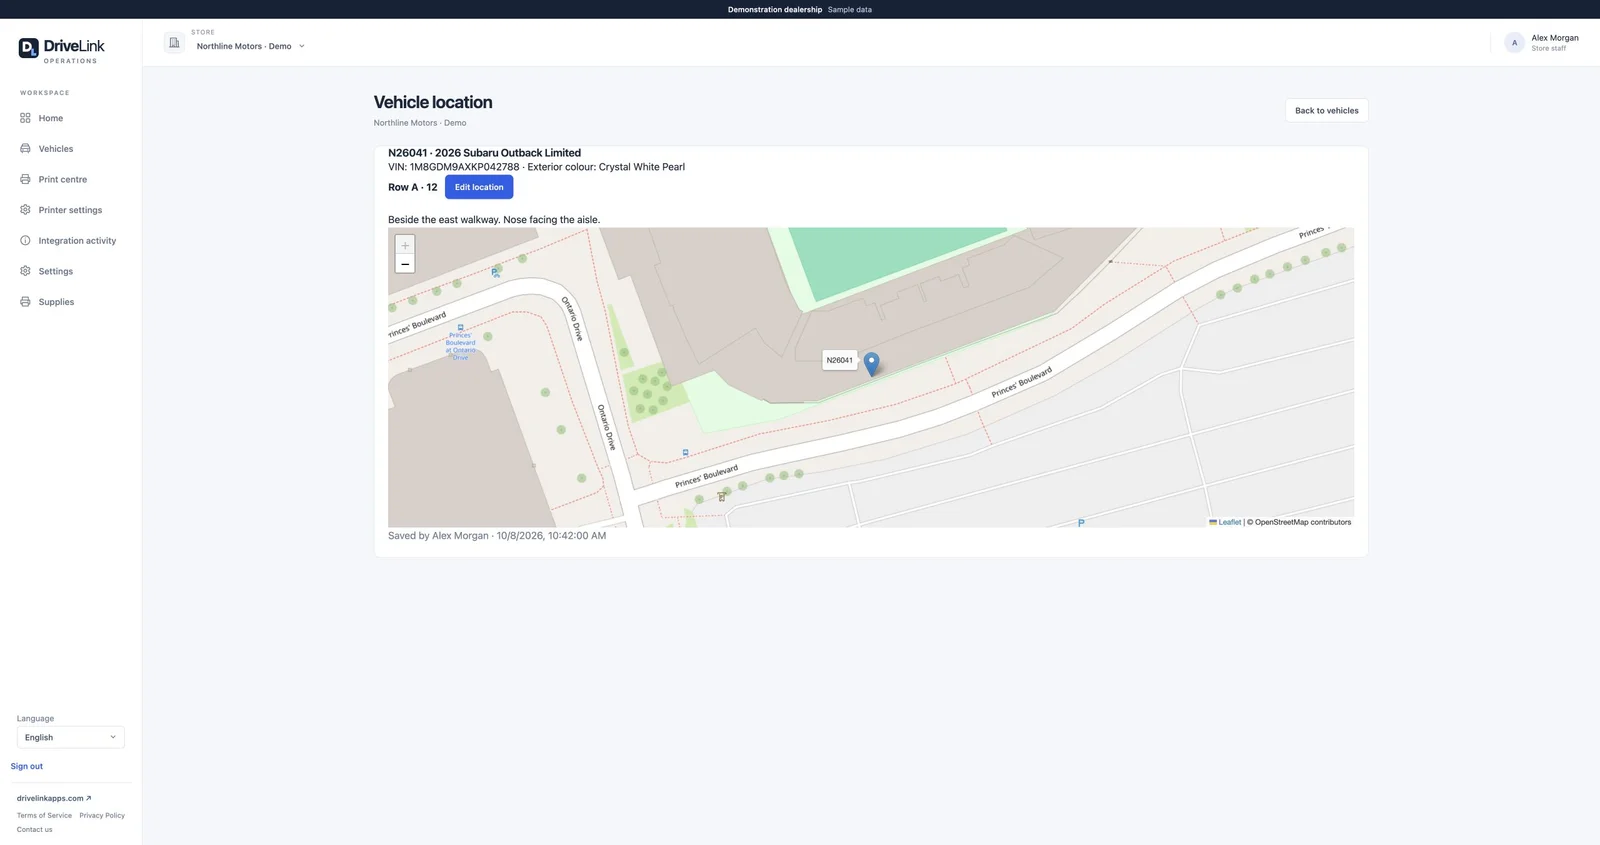1600x845 pixels.
Task: Click the N26041 map label
Action: (840, 360)
